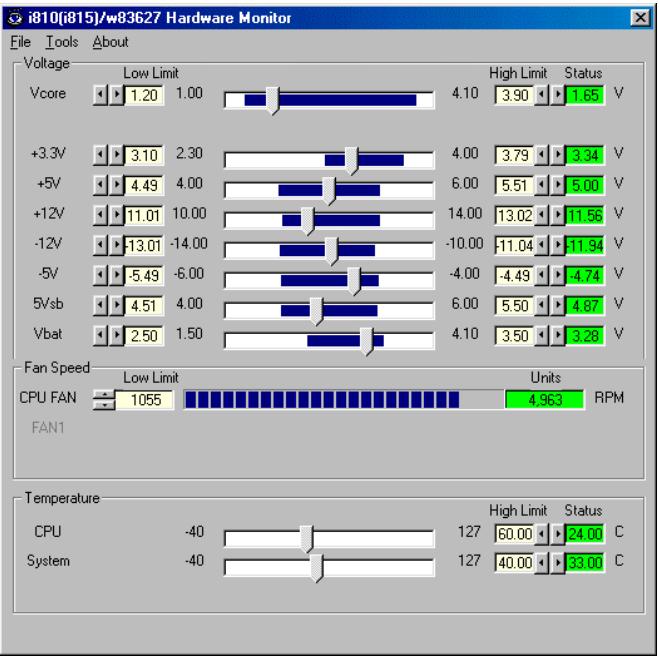Decrease Vcore high limit with left arrow
This screenshot has width=659, height=656.
542,95
